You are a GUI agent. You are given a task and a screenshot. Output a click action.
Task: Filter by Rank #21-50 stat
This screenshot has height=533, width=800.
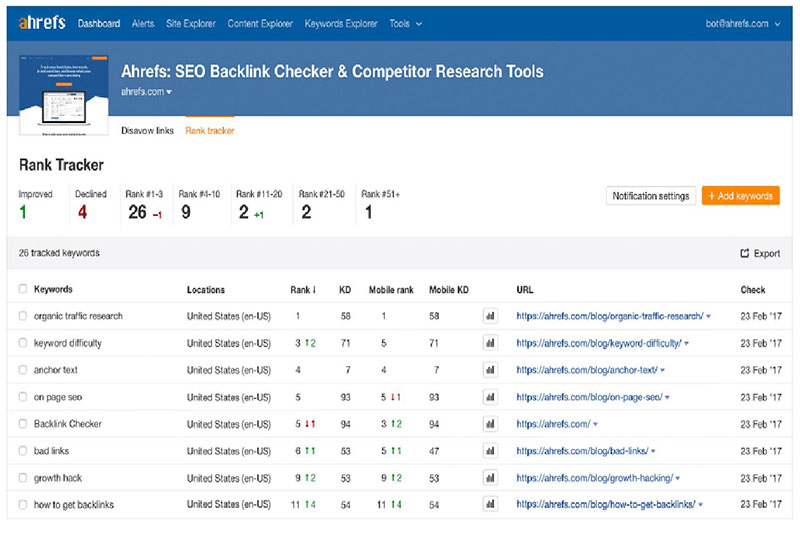(x=322, y=205)
